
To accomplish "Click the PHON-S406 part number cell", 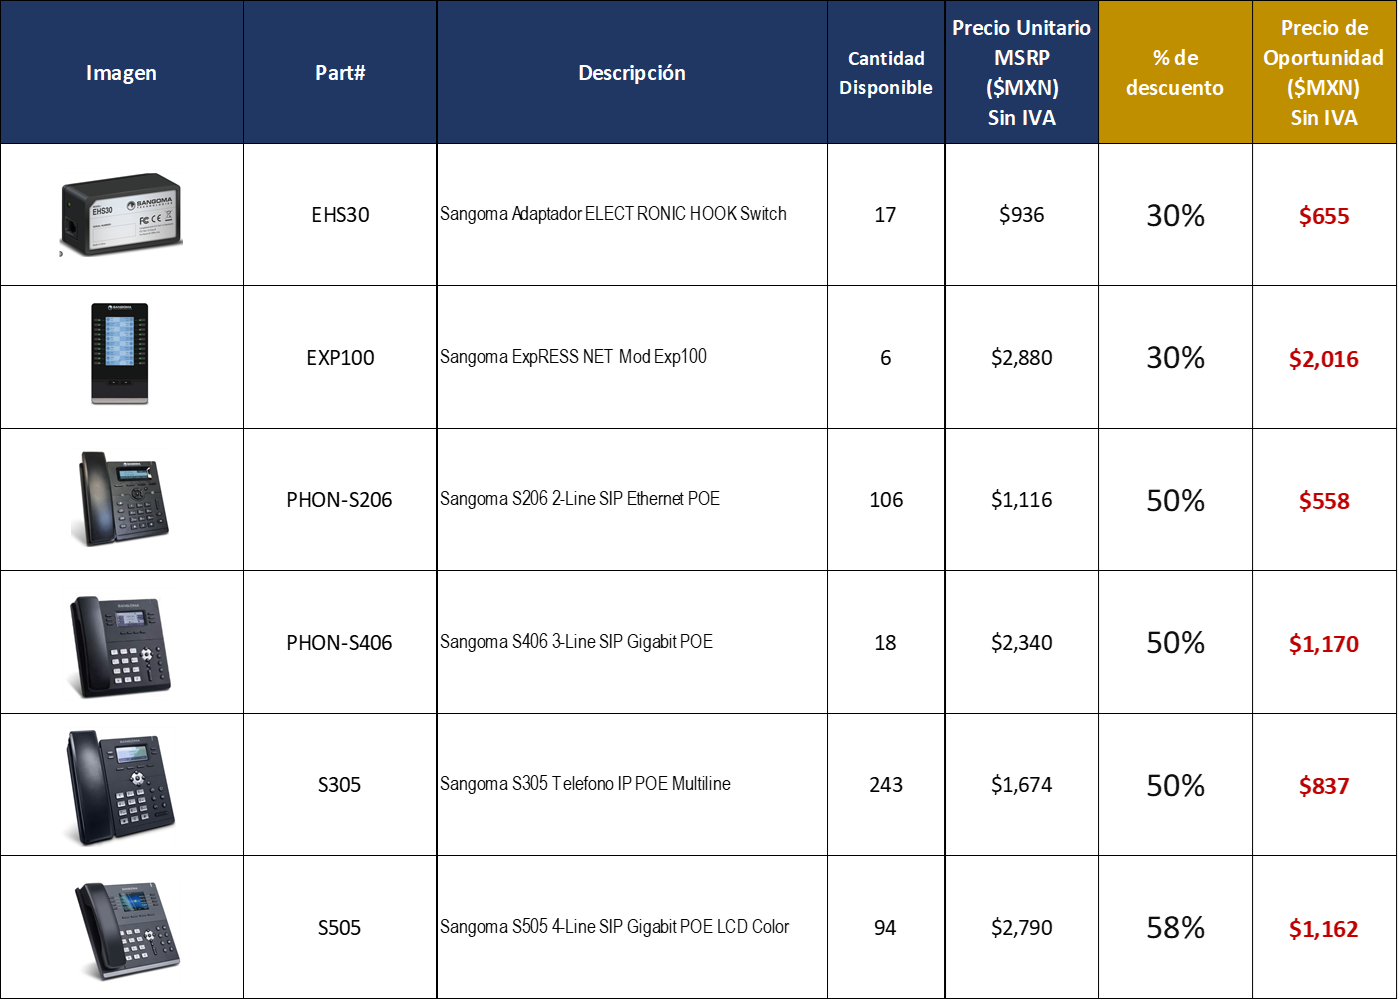I will [x=340, y=643].
